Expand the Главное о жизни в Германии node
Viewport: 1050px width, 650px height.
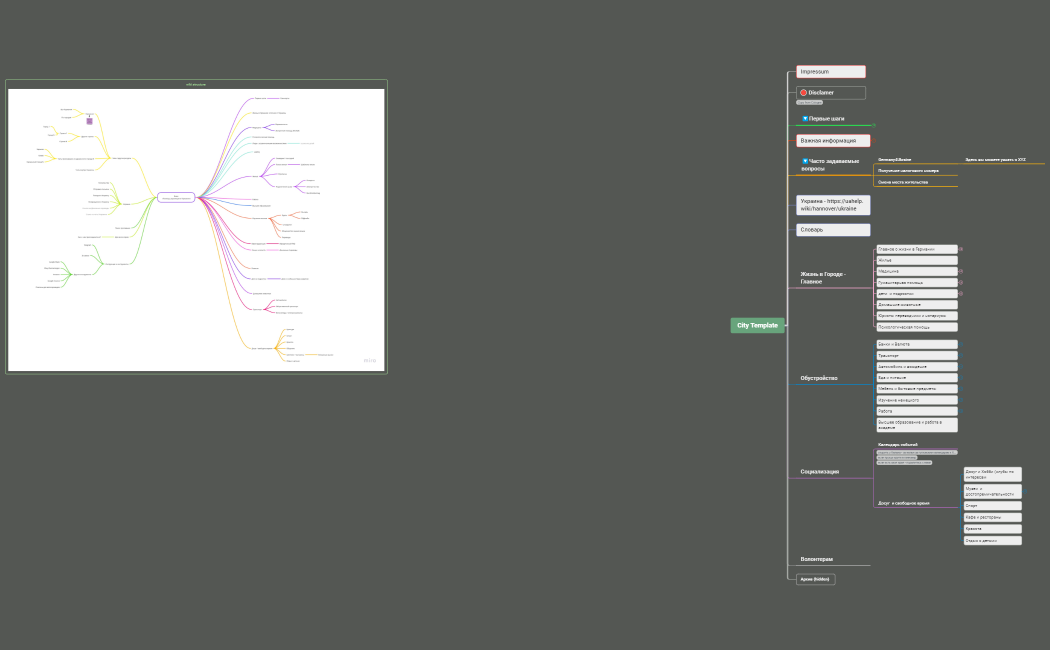pyautogui.click(x=961, y=249)
